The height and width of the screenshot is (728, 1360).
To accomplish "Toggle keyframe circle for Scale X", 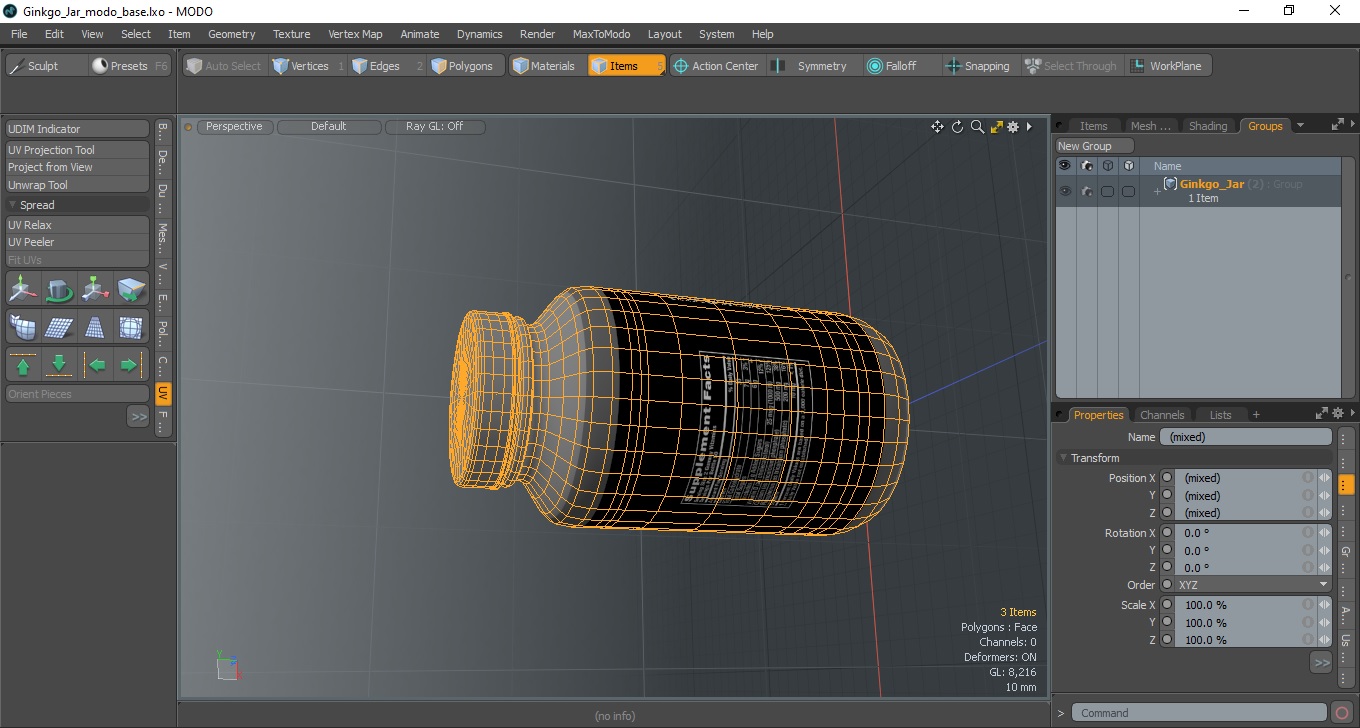I will (1167, 605).
